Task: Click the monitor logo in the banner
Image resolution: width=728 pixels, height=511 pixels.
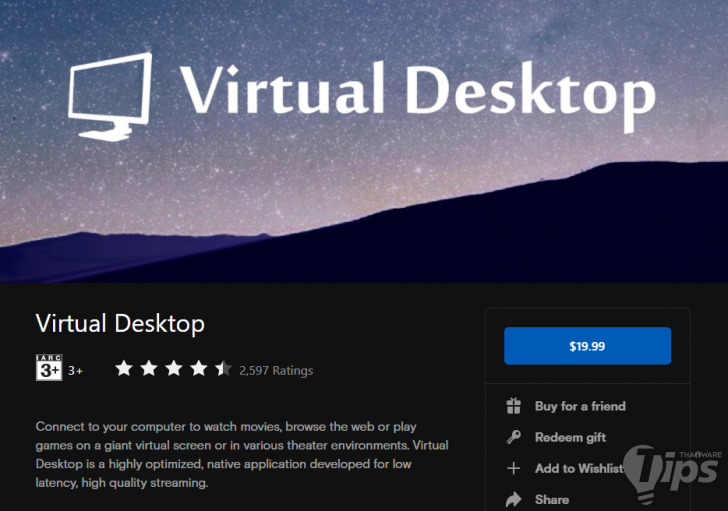Action: 110,97
